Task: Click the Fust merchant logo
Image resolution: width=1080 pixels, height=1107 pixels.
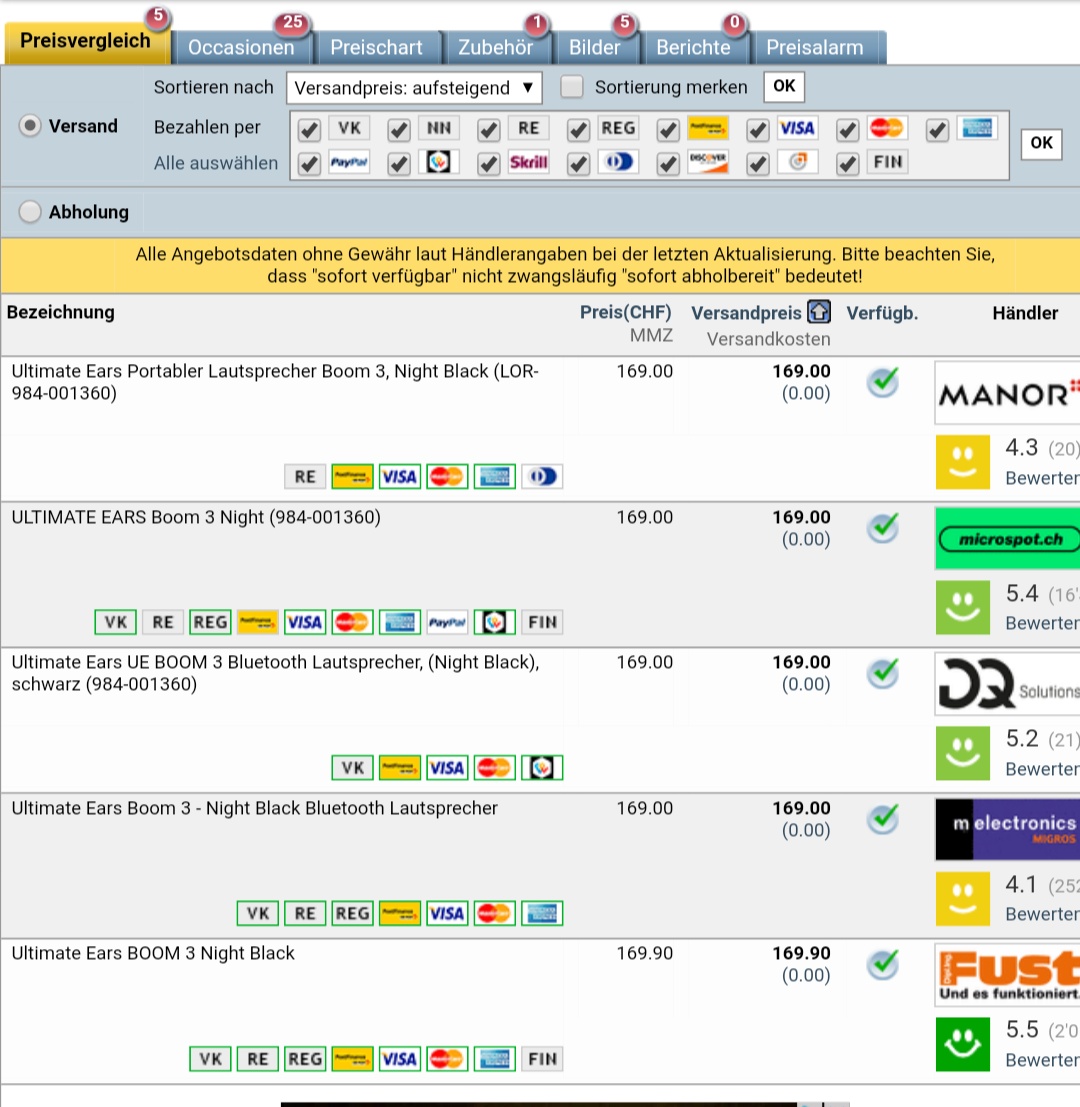Action: (1006, 975)
